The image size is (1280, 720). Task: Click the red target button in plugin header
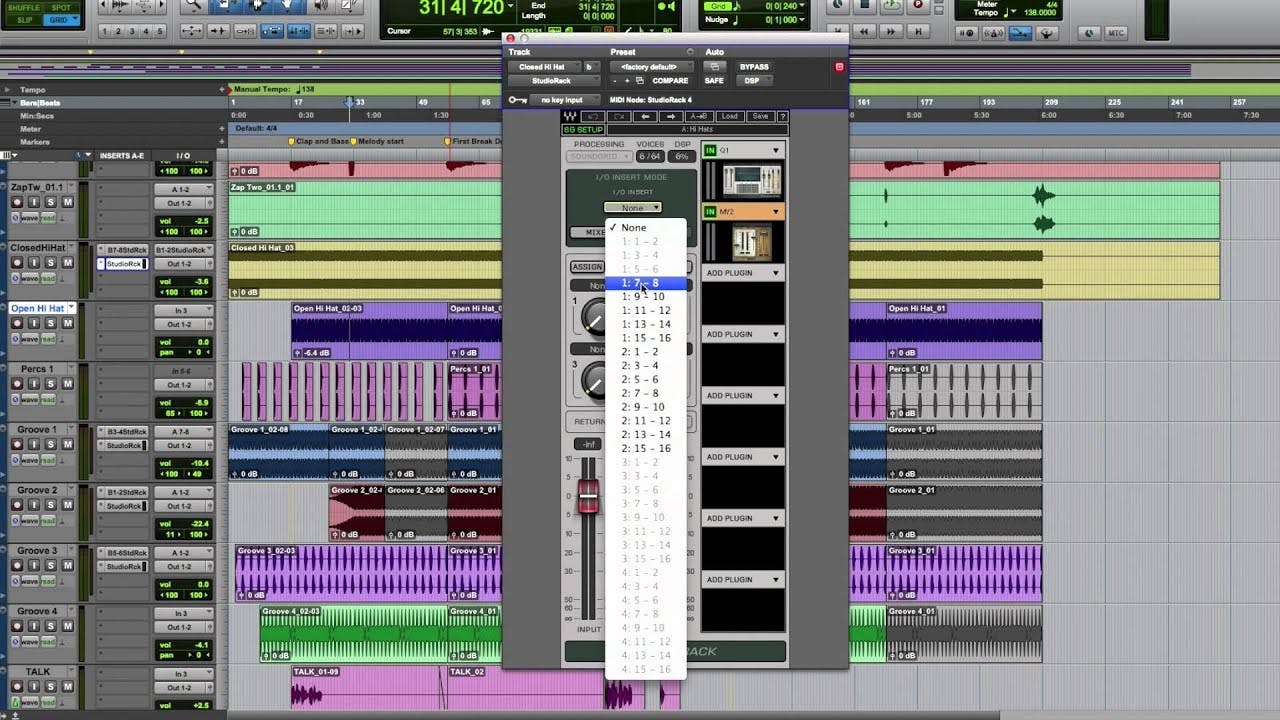click(x=839, y=67)
